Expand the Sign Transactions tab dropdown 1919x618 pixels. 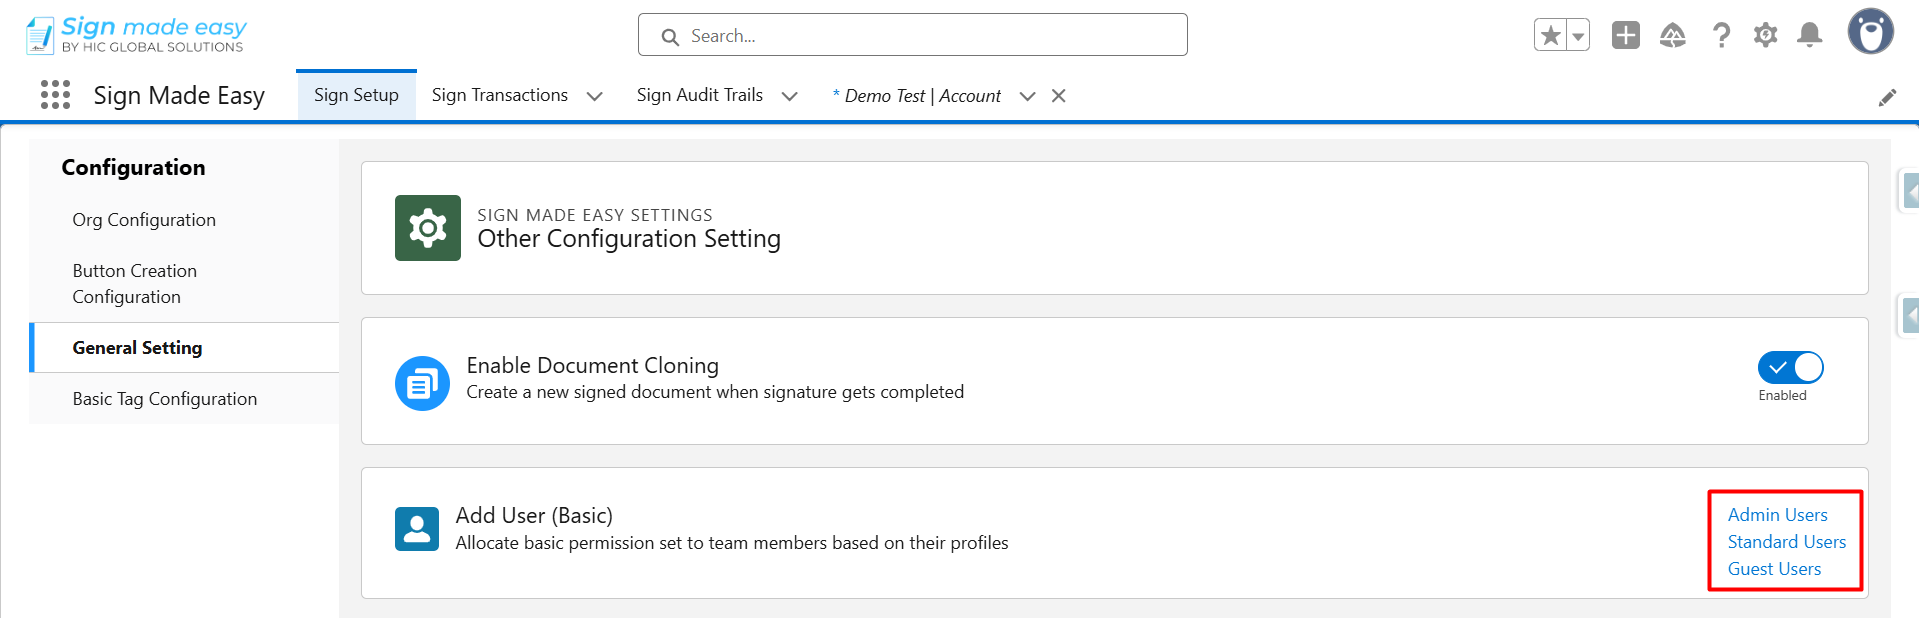594,96
